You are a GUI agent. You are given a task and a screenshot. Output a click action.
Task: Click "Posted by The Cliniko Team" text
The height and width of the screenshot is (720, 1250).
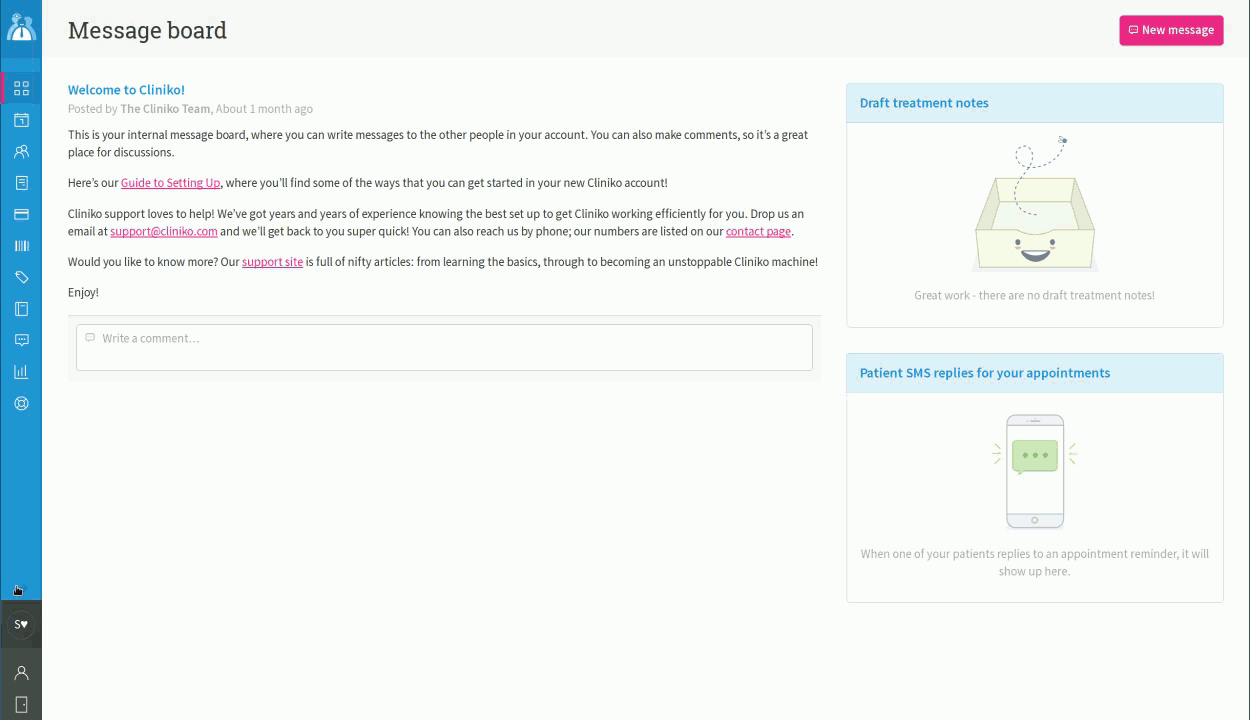tap(139, 109)
